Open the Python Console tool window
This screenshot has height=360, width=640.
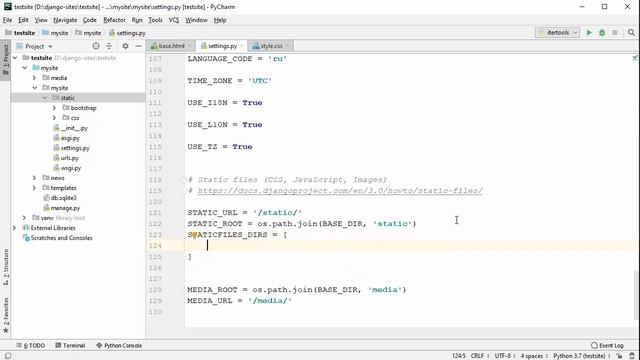click(119, 345)
